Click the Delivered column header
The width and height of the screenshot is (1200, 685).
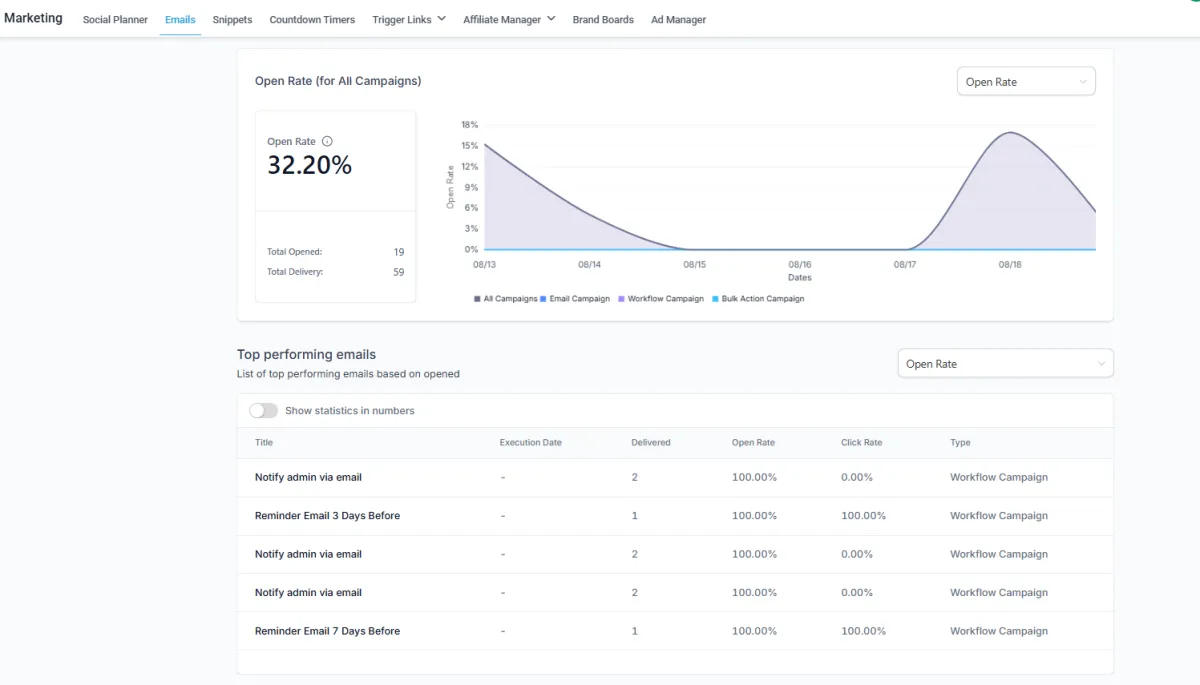pyautogui.click(x=651, y=443)
